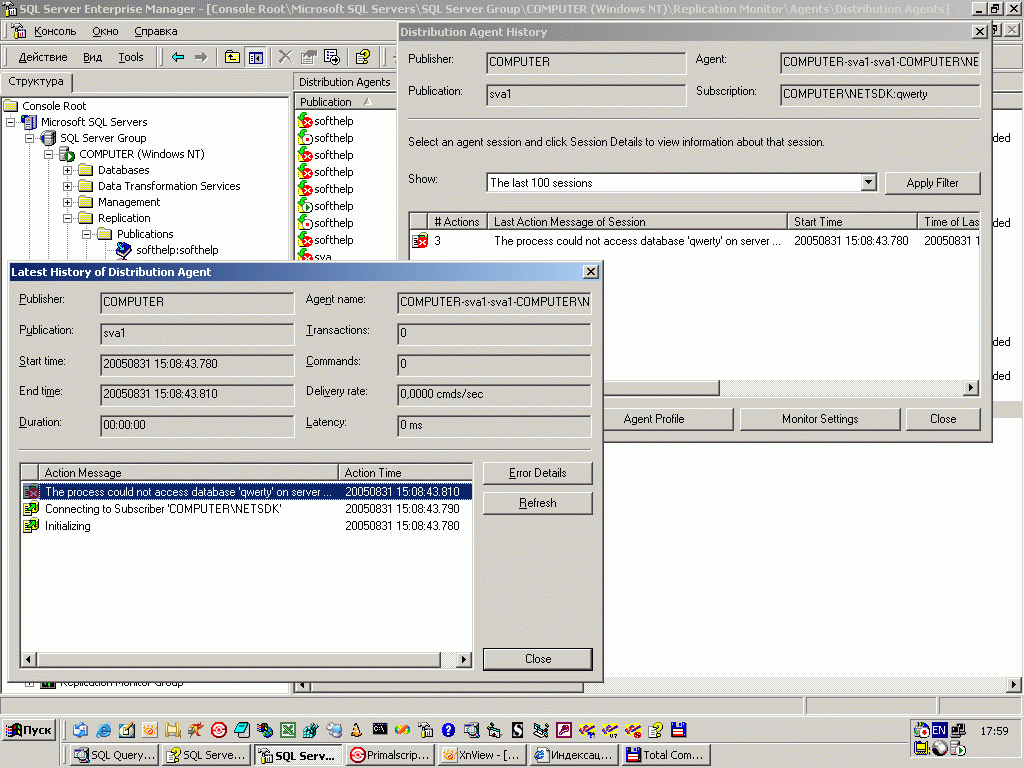Click the EN language indicator in tray
This screenshot has height=768, width=1024.
939,730
